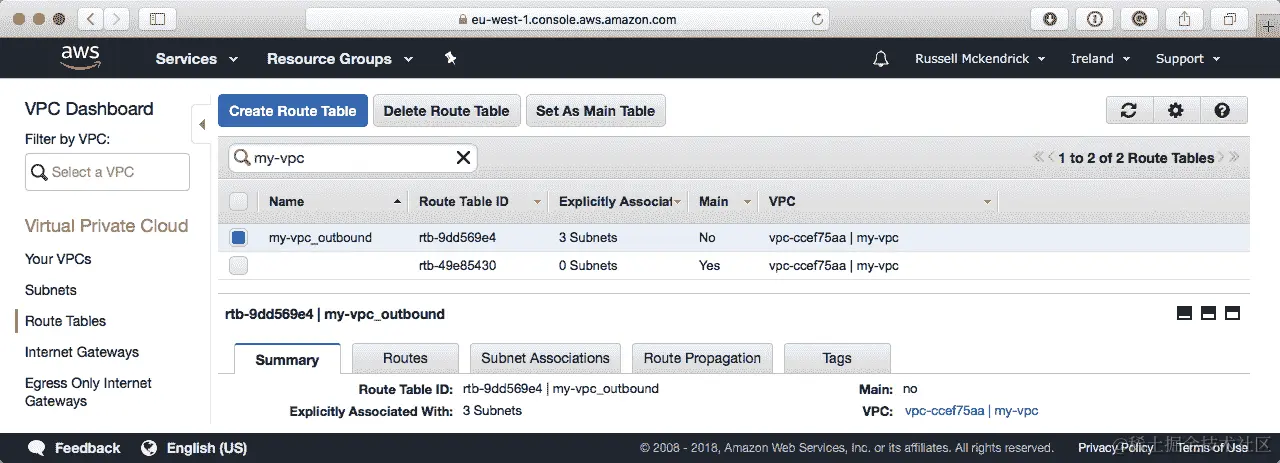The image size is (1280, 463).
Task: Set details pane to half-height layout
Action: pyautogui.click(x=1208, y=313)
